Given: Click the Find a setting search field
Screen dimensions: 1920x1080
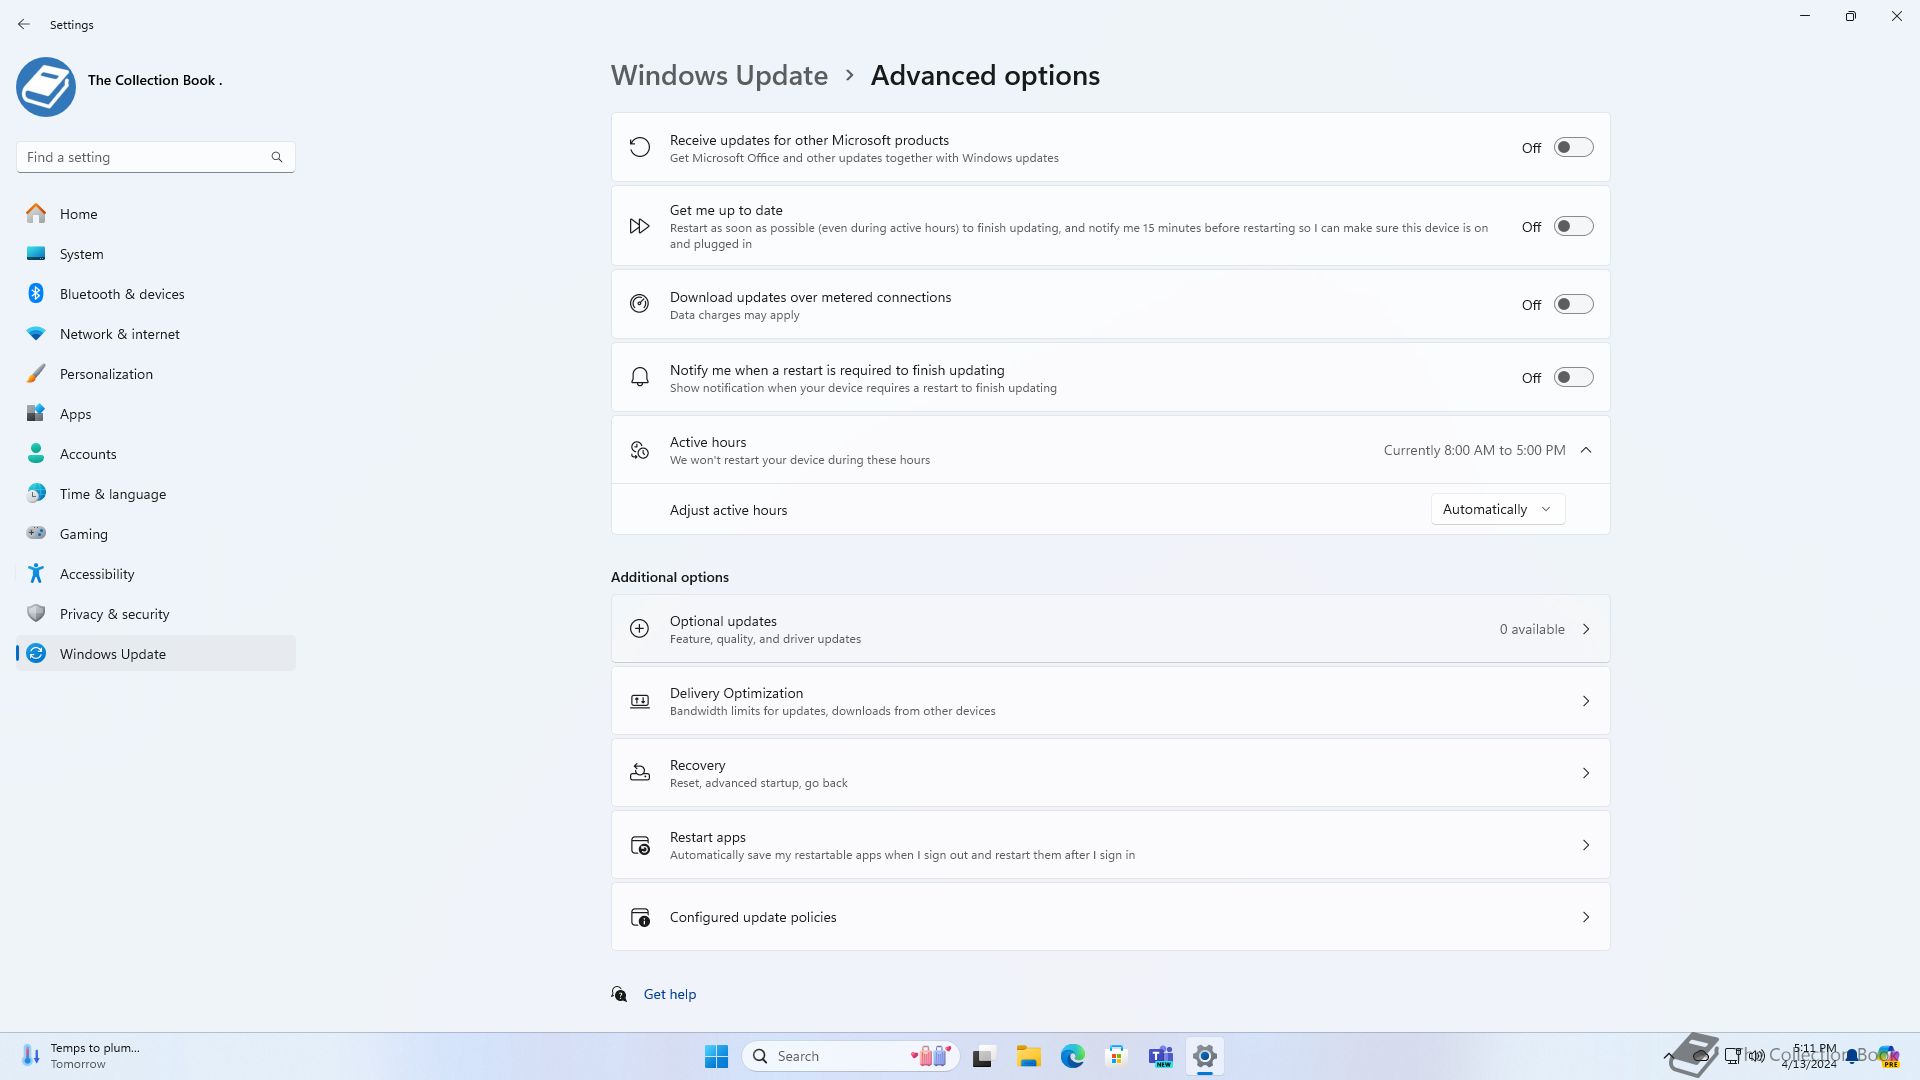Looking at the screenshot, I should tap(156, 157).
